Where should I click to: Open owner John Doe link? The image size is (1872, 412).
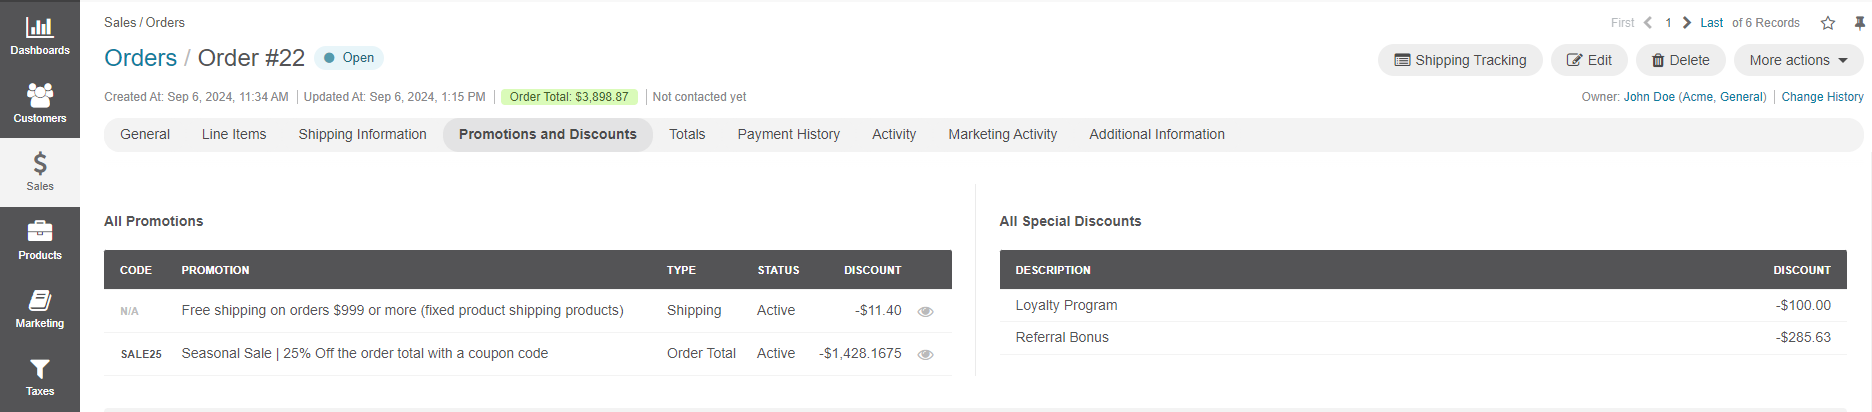click(x=1649, y=97)
